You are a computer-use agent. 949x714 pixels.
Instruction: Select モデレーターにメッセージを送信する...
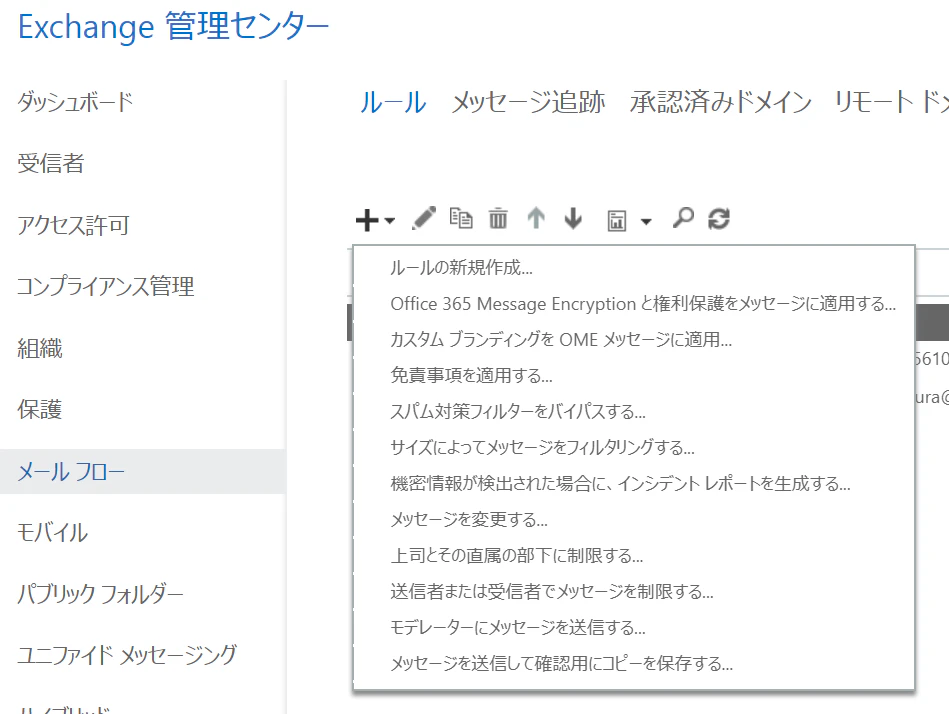coord(517,627)
